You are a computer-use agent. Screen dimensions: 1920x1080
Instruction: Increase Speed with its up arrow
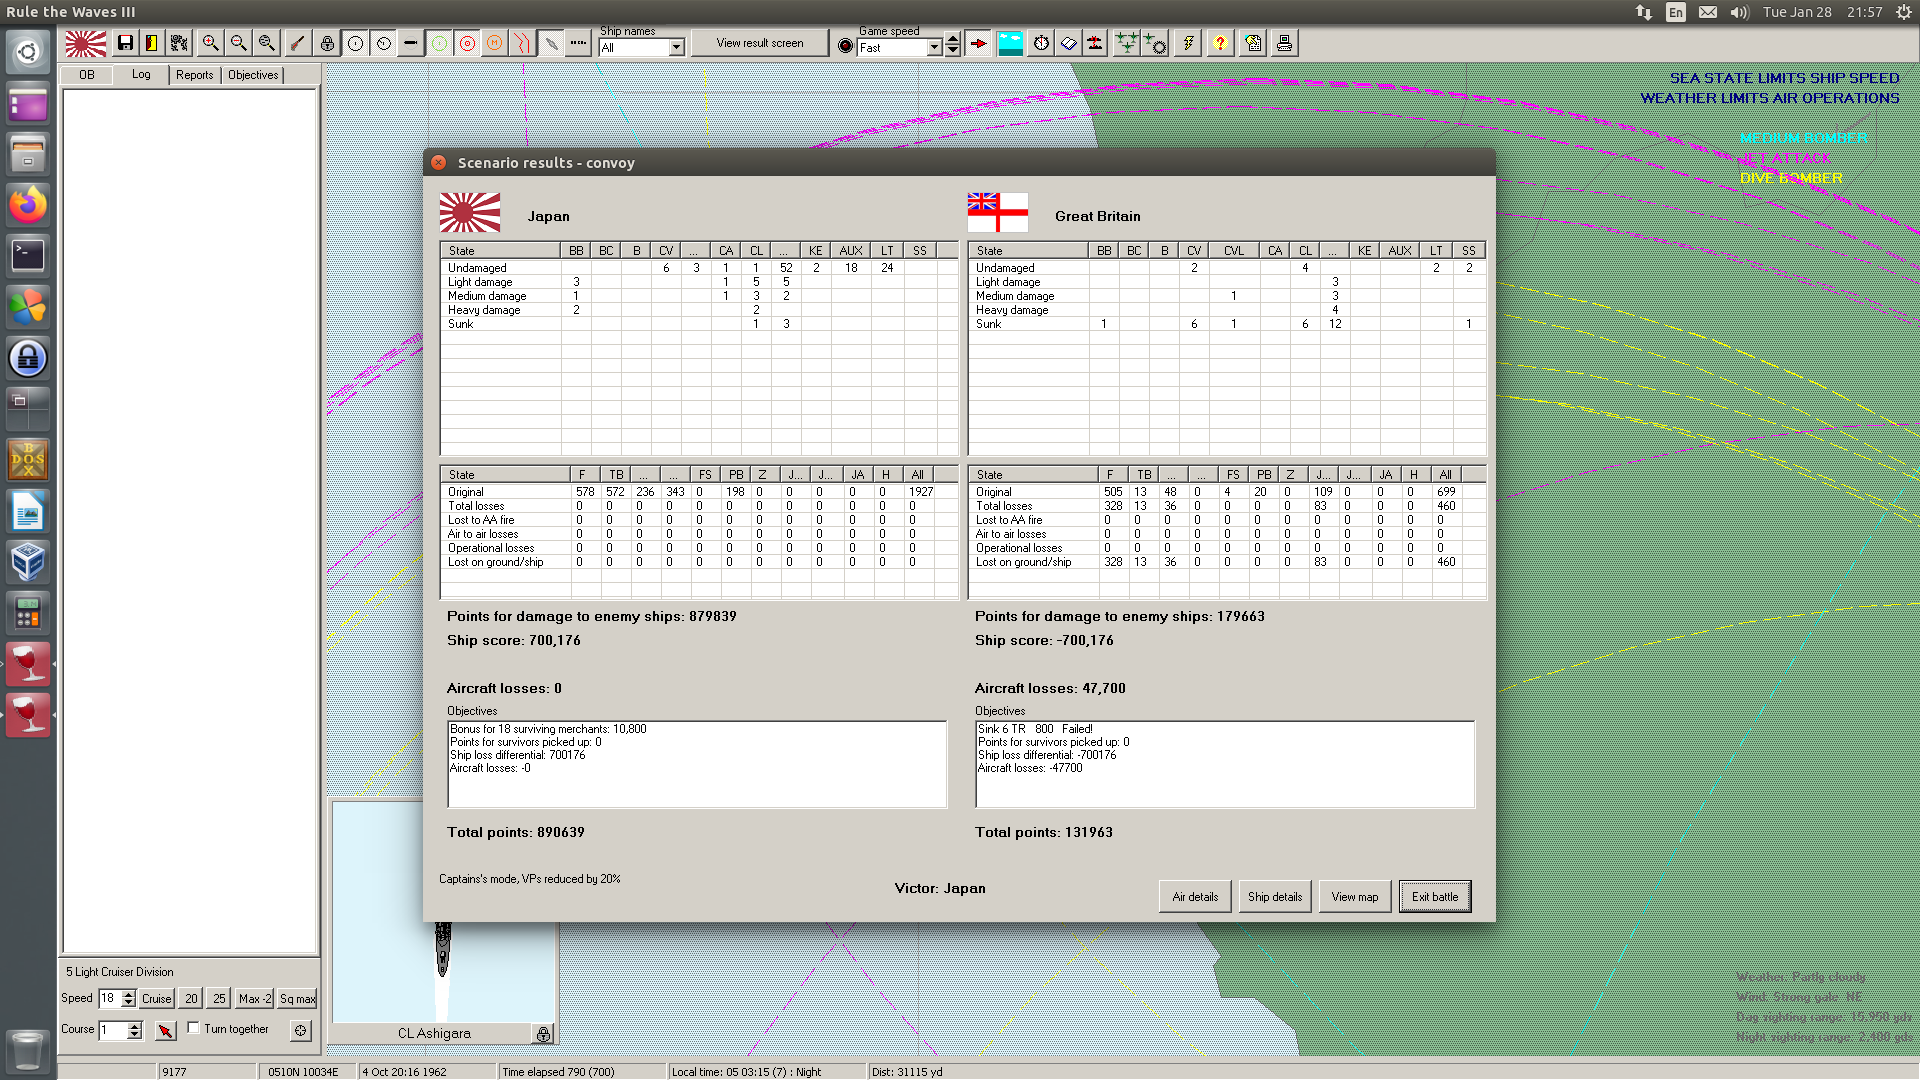[x=128, y=995]
